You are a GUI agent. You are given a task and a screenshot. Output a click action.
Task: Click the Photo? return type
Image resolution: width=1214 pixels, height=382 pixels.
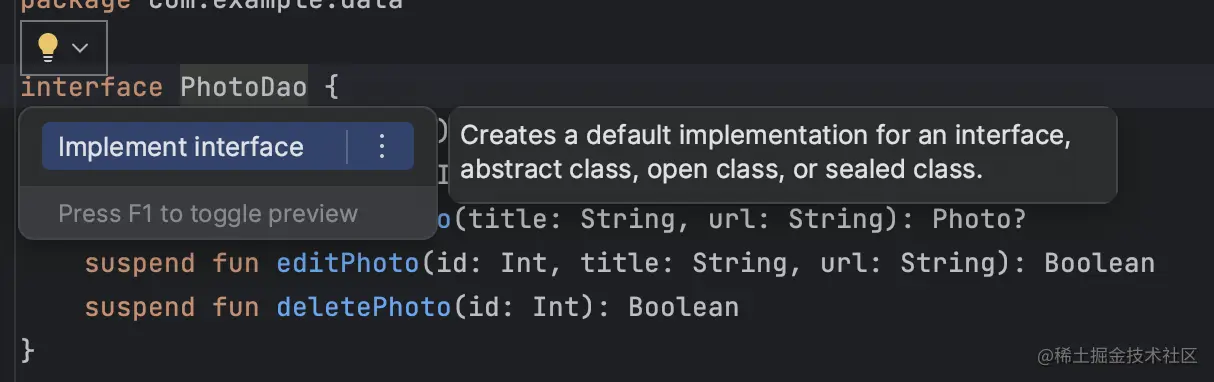tap(979, 219)
